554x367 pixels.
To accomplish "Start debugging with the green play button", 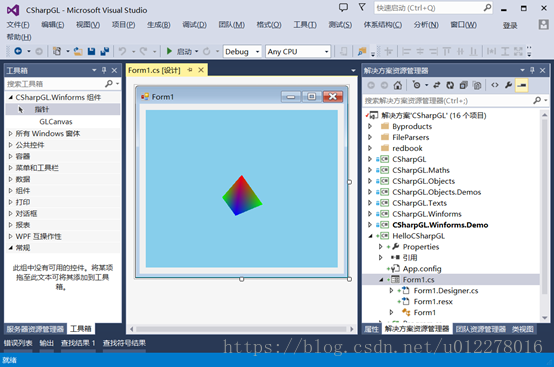I will pyautogui.click(x=169, y=51).
